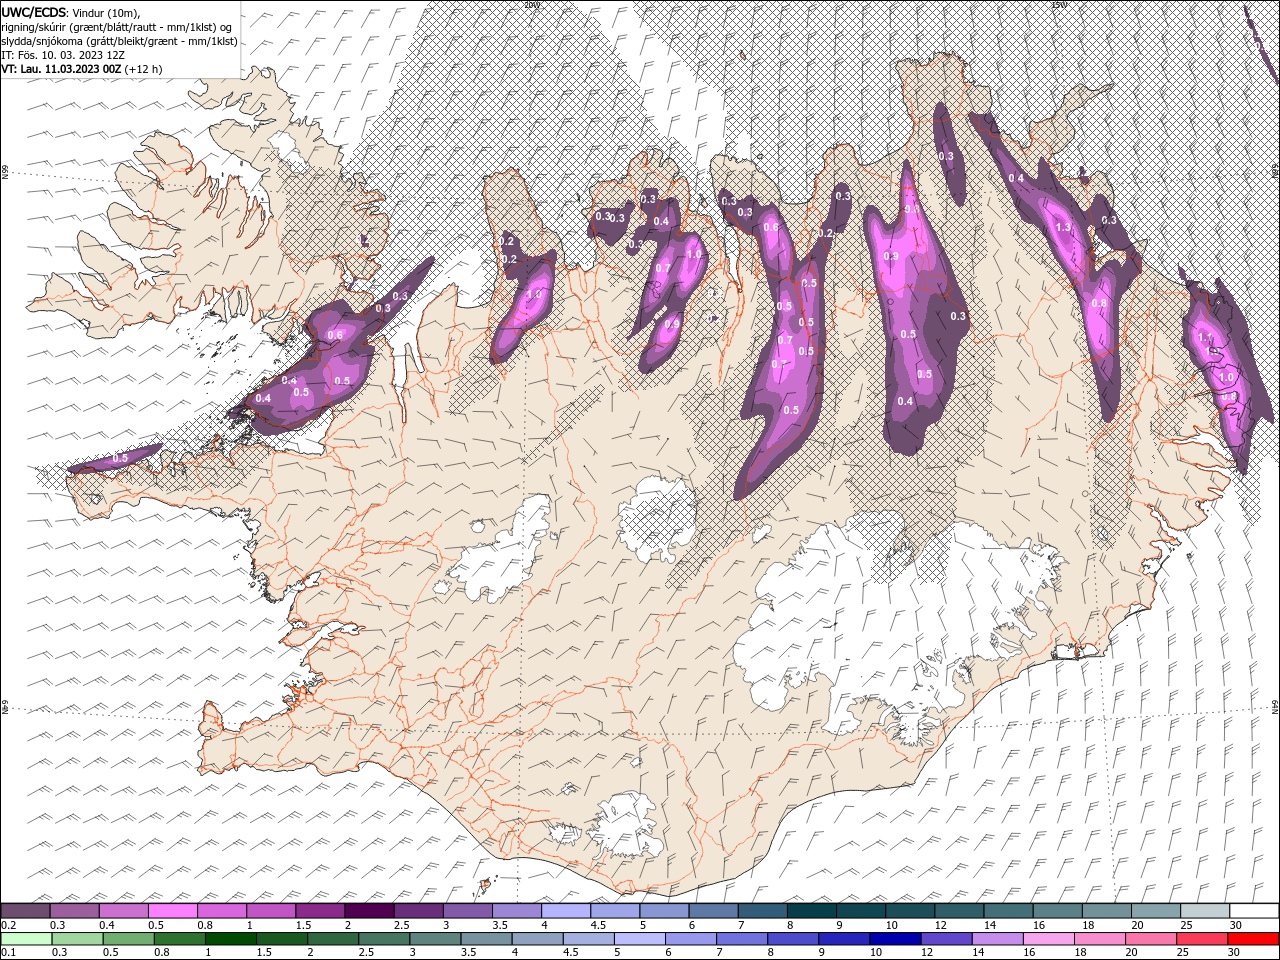Click the UWC/ECDS map title text
The width and height of the screenshot is (1280, 960).
tap(35, 11)
